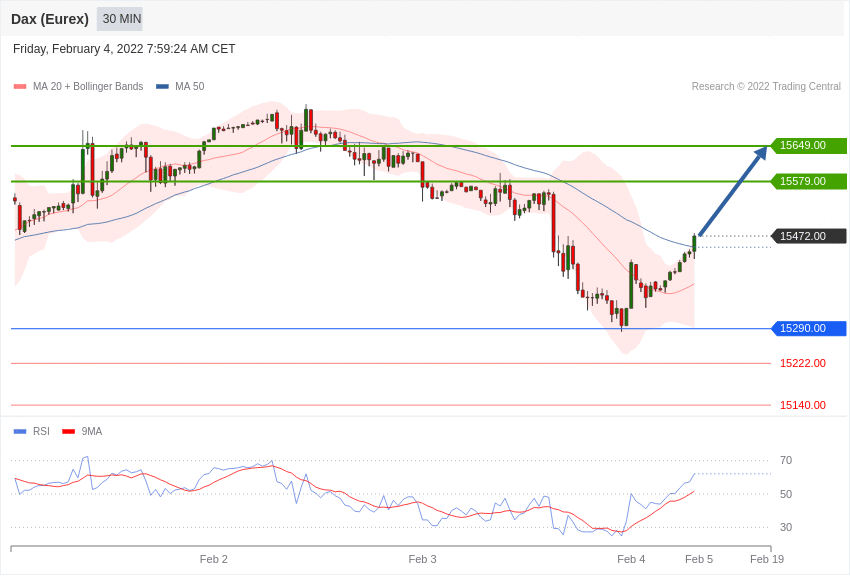850x576 pixels.
Task: Click the MA 50 legend label
Action: tap(190, 86)
